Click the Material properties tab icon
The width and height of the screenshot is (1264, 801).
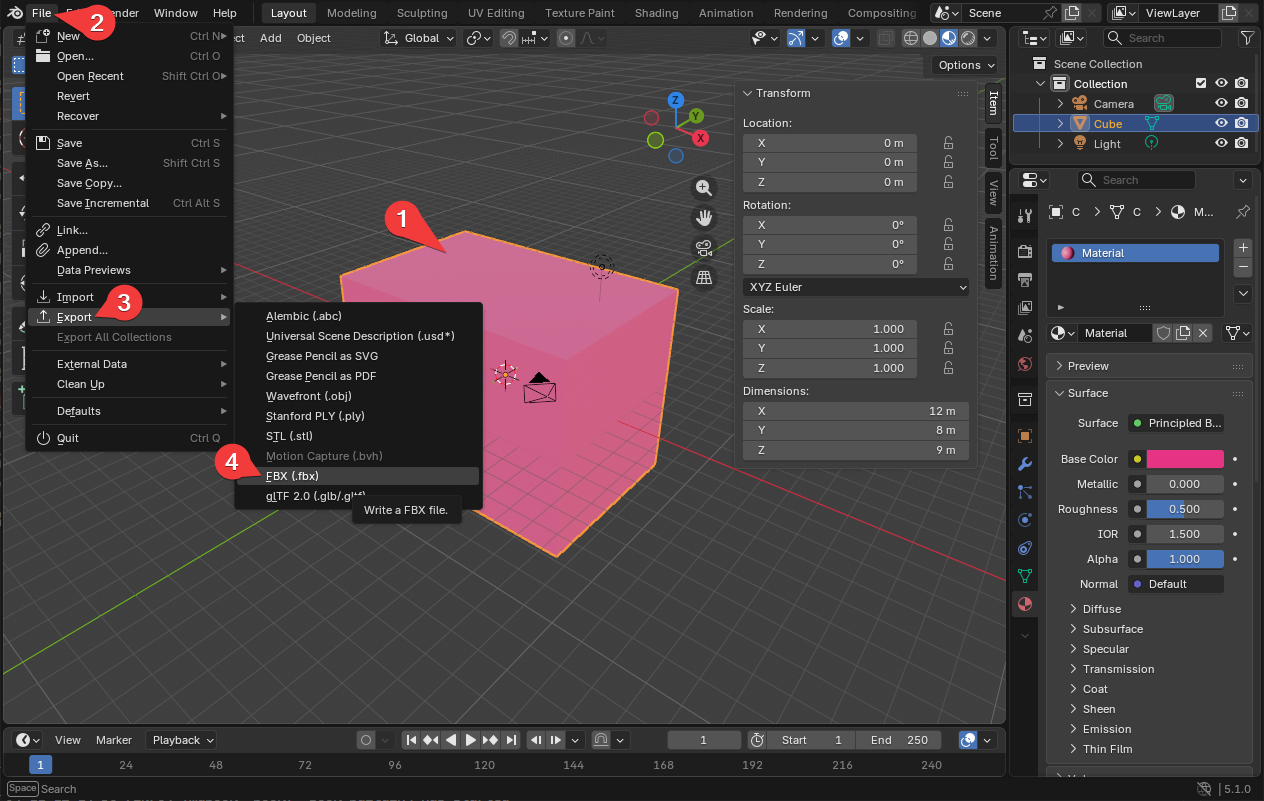coord(1024,604)
